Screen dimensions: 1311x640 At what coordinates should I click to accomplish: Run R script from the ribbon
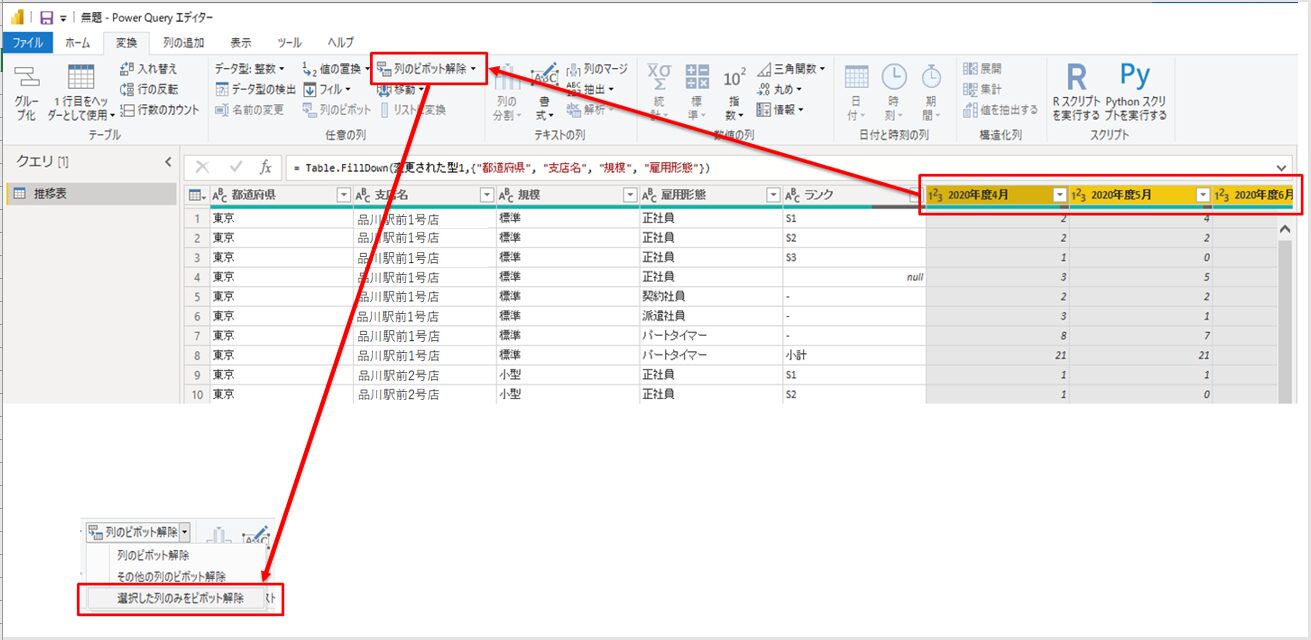[1076, 80]
